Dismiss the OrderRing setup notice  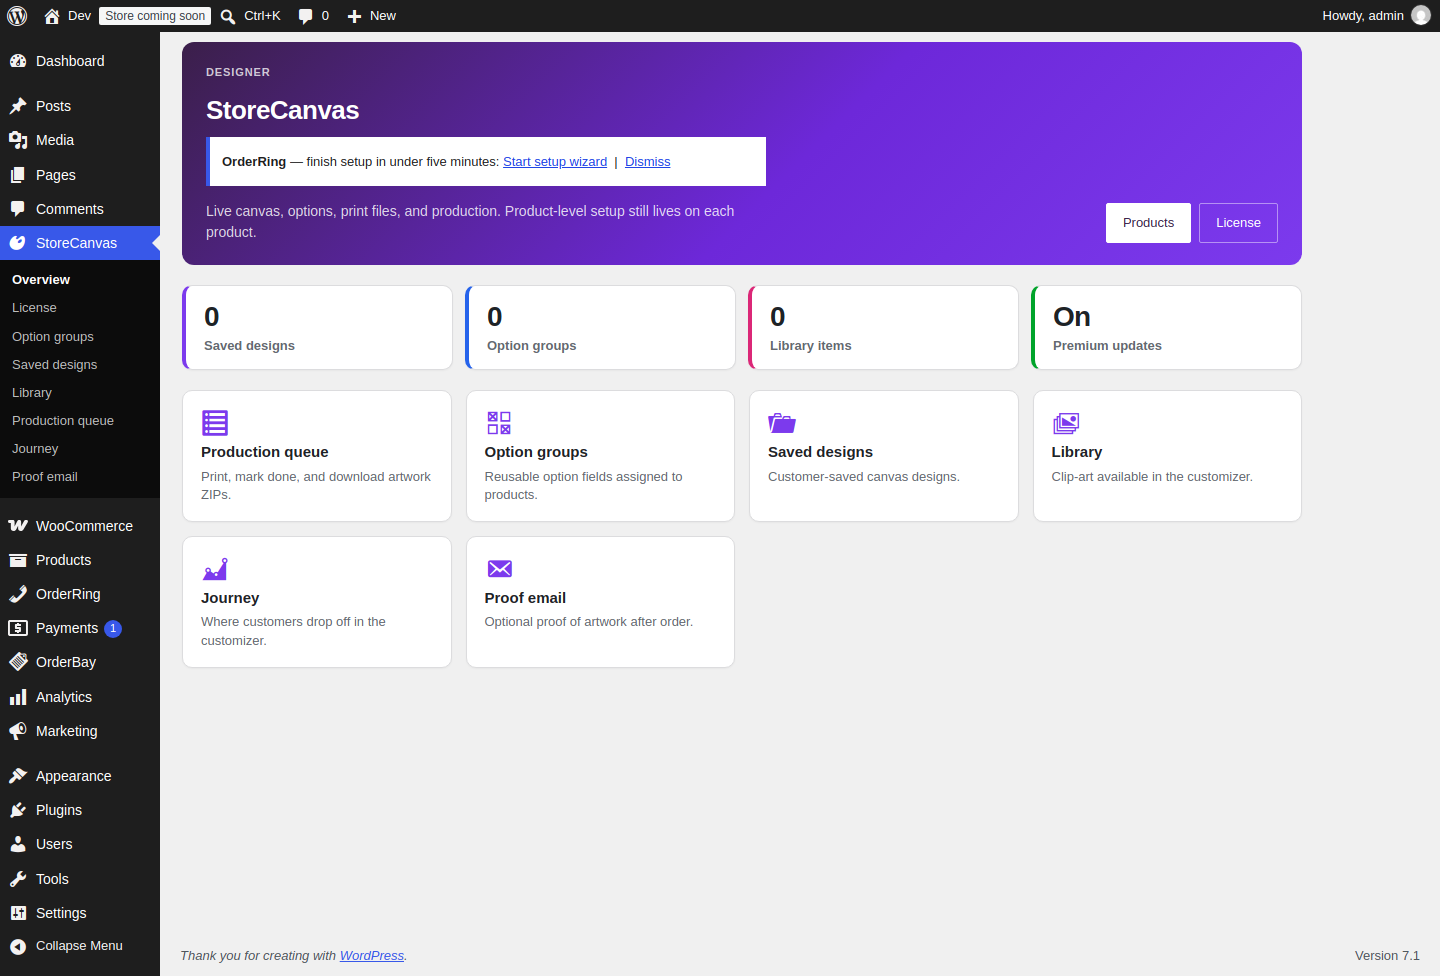[x=648, y=162]
